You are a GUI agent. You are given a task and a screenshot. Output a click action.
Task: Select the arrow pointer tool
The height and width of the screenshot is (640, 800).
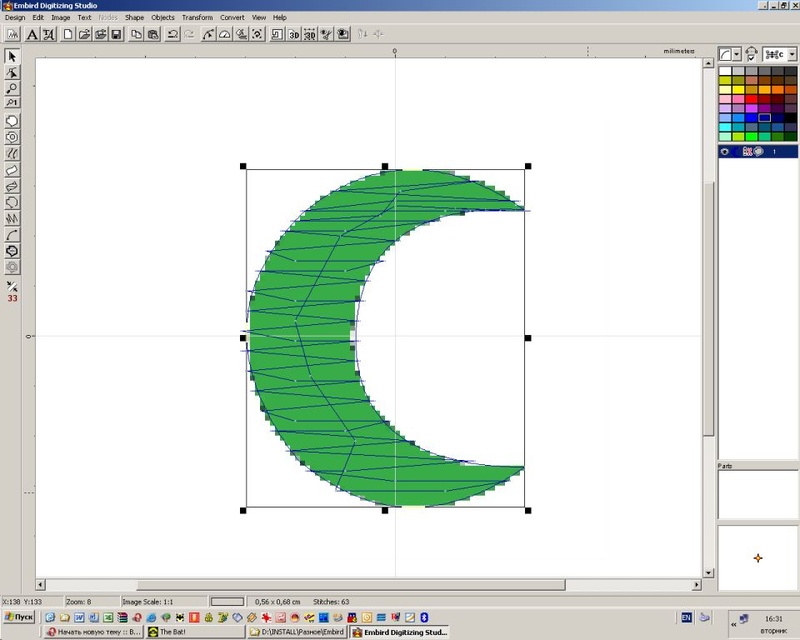[x=12, y=57]
